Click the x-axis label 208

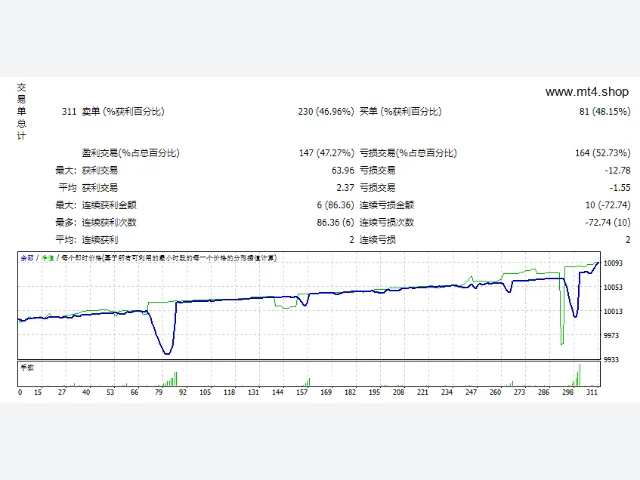point(398,392)
